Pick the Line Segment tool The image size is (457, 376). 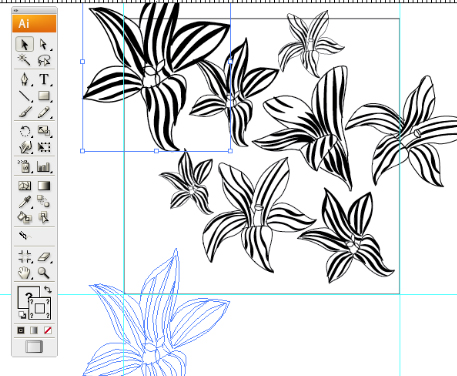(25, 96)
